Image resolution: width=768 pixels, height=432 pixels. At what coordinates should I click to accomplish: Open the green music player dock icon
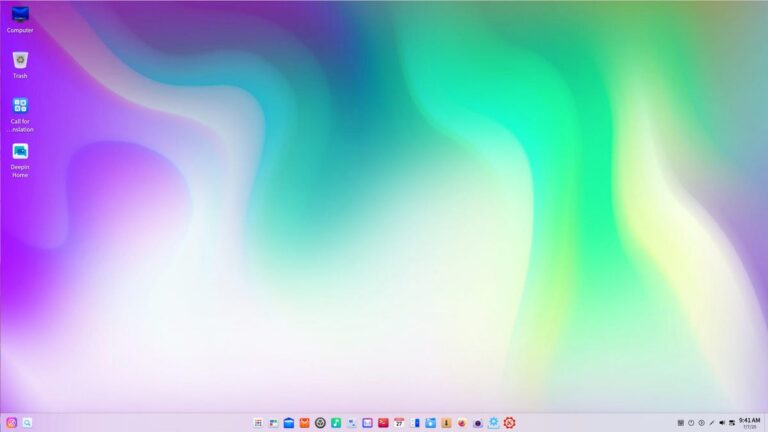coord(336,423)
